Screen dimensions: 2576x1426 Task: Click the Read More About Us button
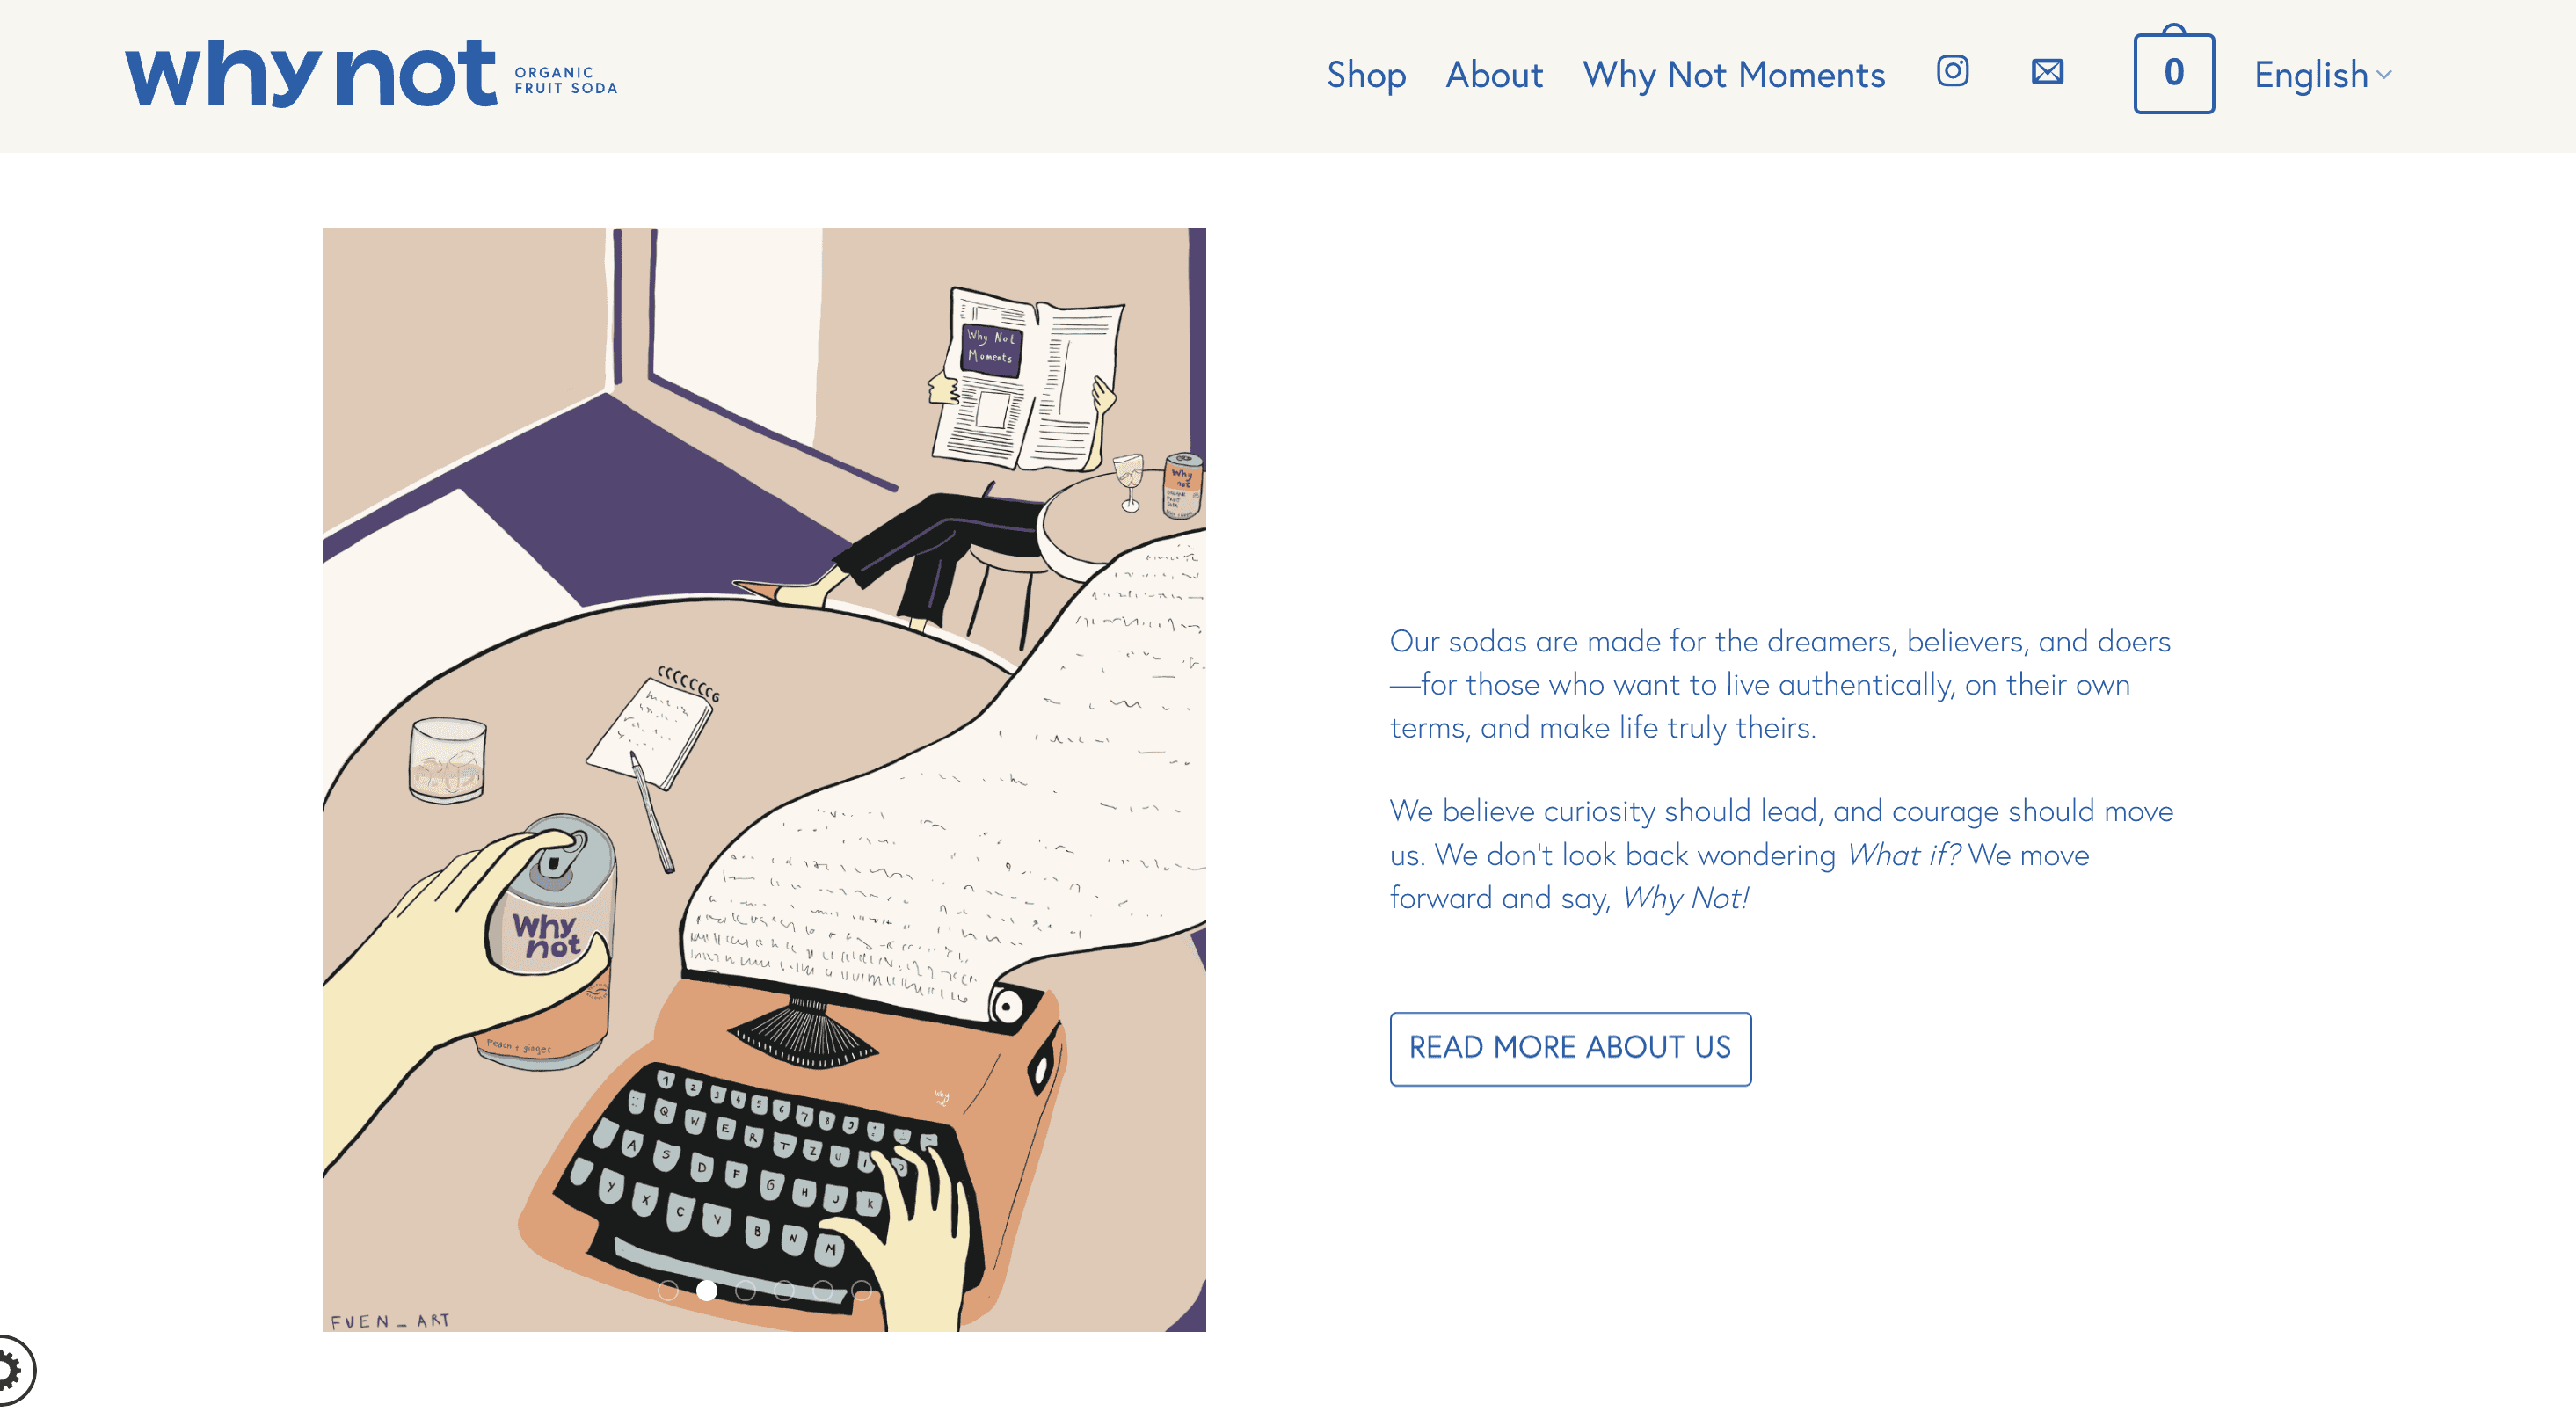[1570, 1048]
